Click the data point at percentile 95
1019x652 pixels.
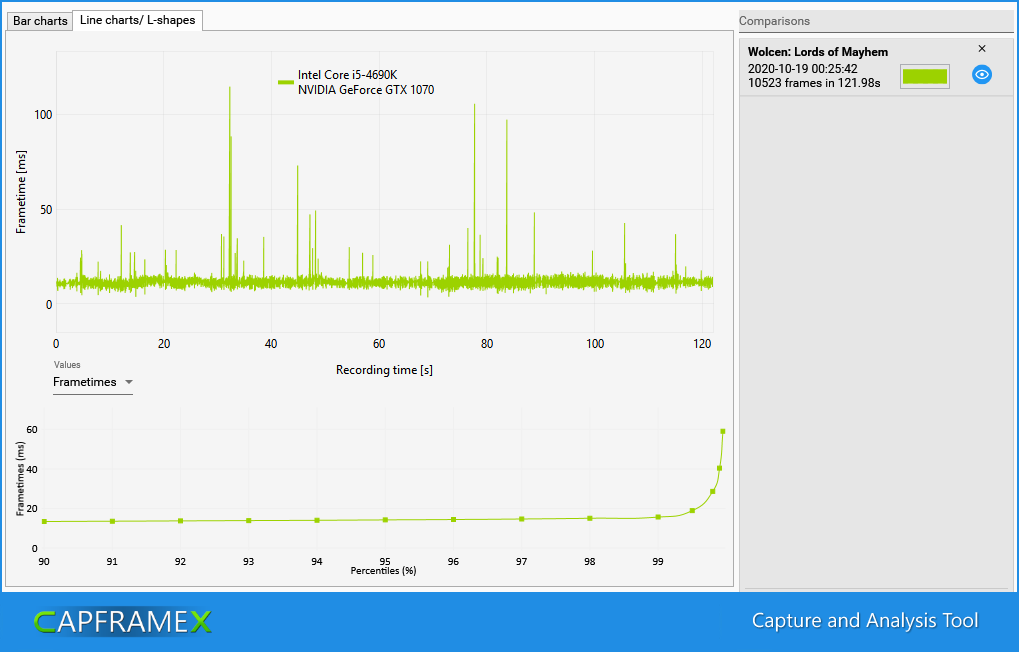[x=385, y=520]
